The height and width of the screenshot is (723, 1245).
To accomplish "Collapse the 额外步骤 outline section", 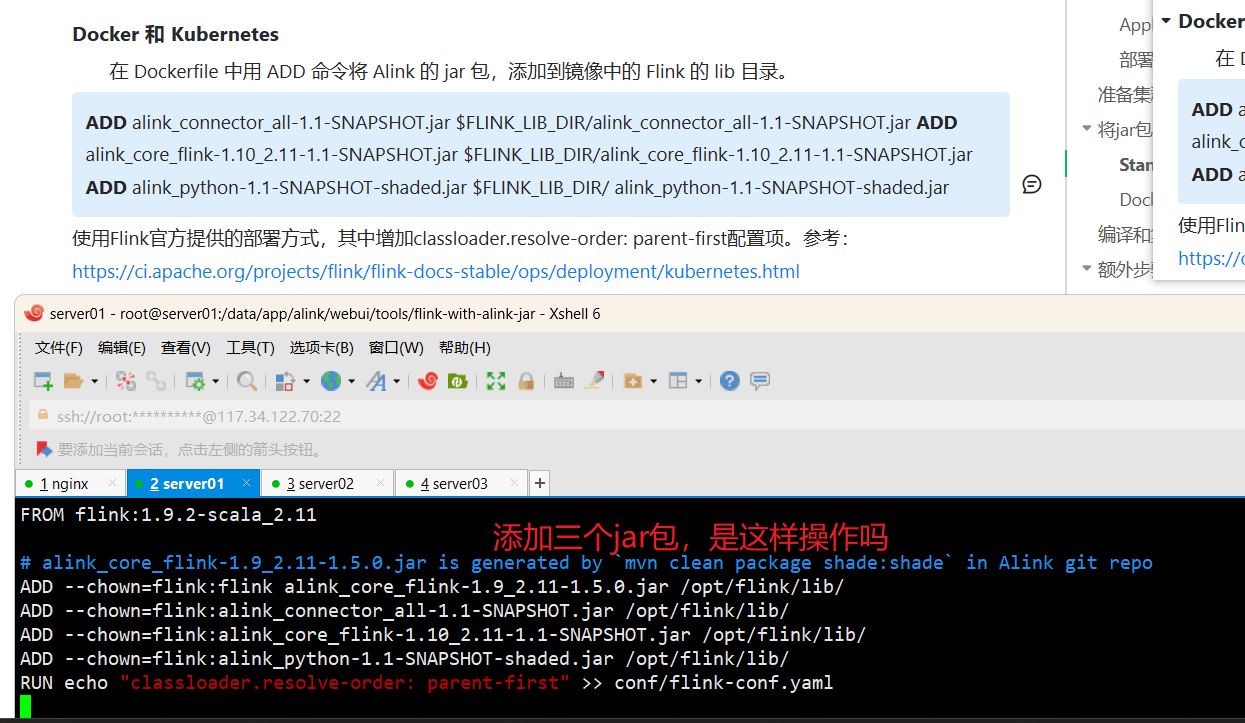I will pyautogui.click(x=1087, y=268).
